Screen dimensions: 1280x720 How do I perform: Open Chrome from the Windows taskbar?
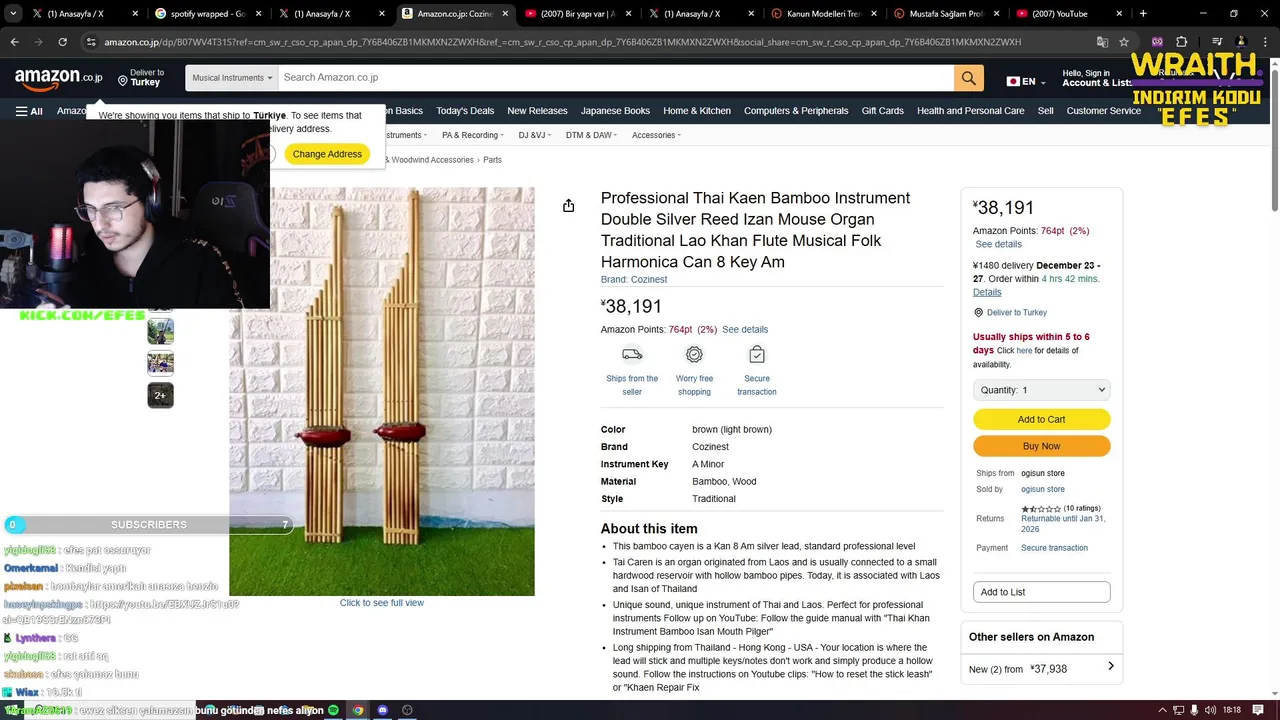pyautogui.click(x=358, y=710)
